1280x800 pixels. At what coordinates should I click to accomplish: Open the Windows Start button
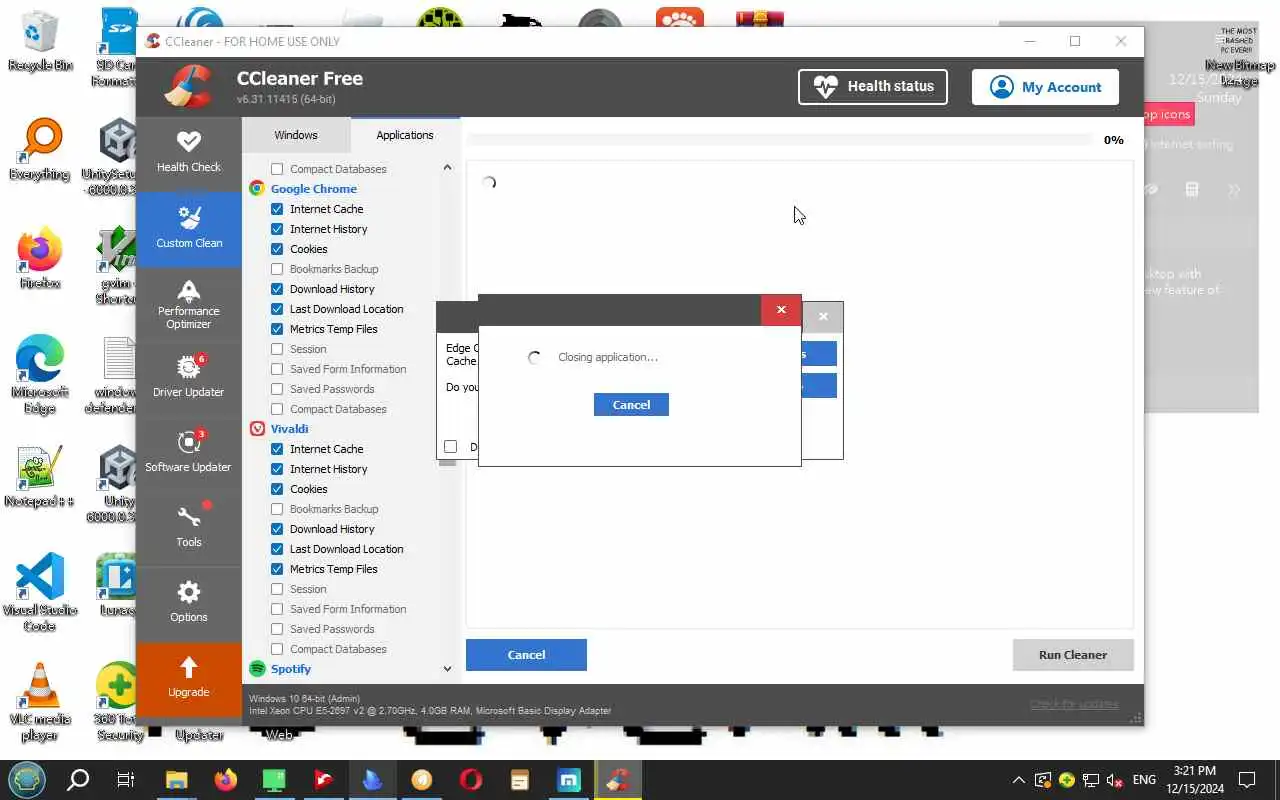[26, 780]
